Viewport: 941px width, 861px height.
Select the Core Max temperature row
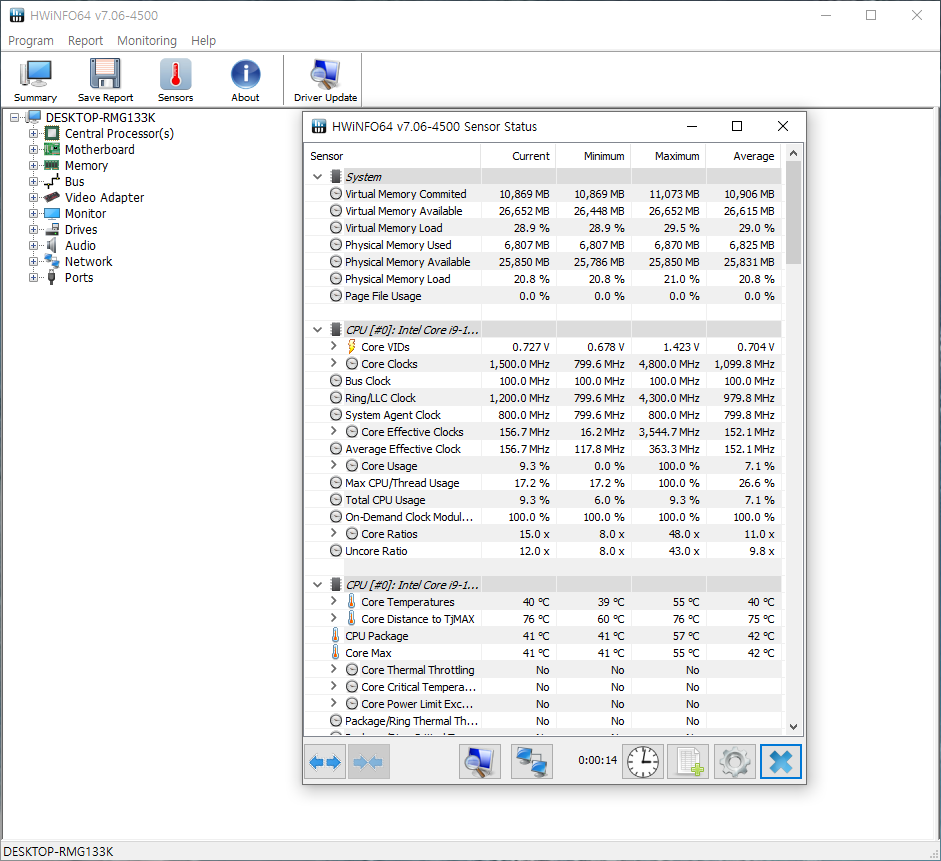[543, 653]
